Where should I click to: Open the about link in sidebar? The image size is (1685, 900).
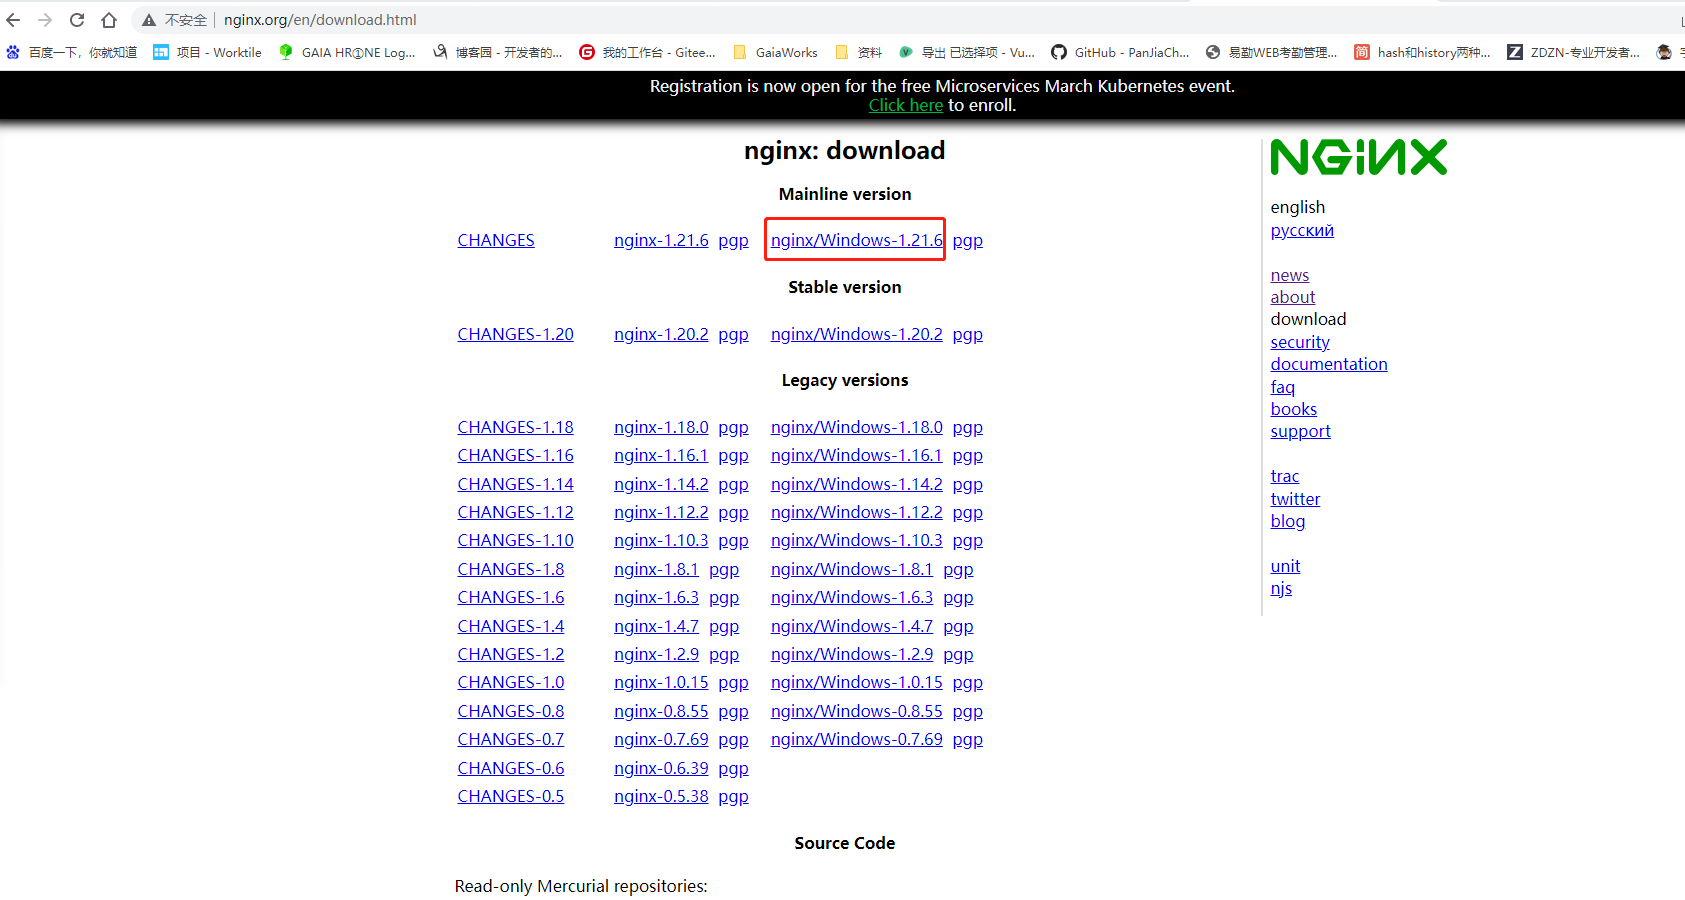pos(1293,297)
